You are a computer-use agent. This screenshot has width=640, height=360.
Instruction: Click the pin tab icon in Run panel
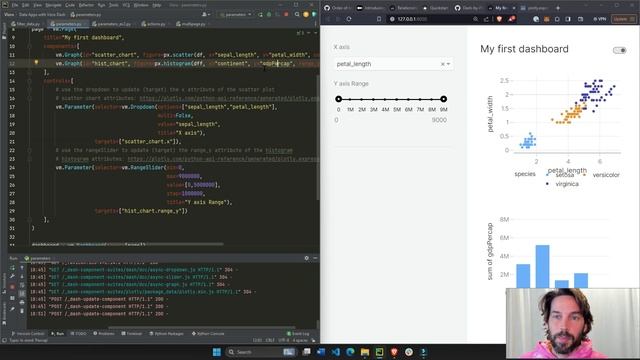click(x=12, y=310)
